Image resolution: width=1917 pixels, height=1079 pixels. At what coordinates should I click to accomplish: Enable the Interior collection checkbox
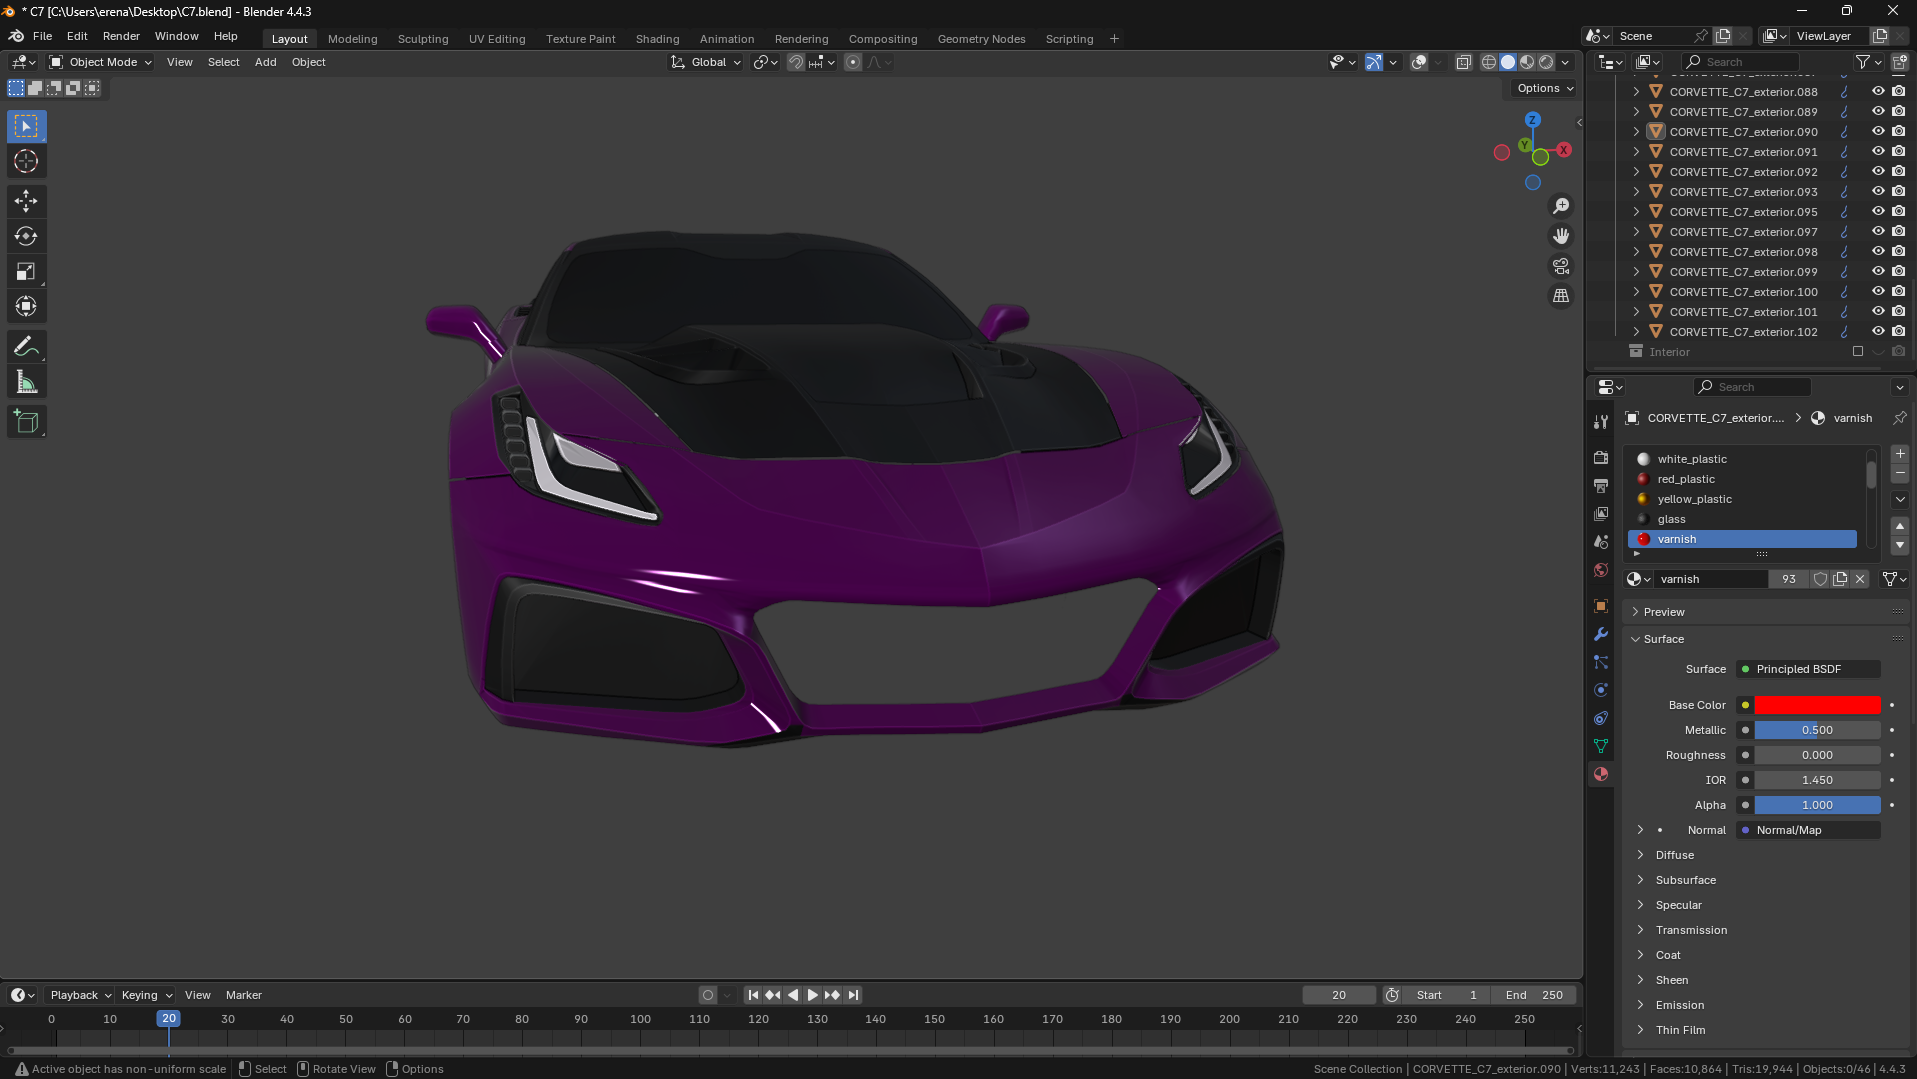click(x=1858, y=351)
